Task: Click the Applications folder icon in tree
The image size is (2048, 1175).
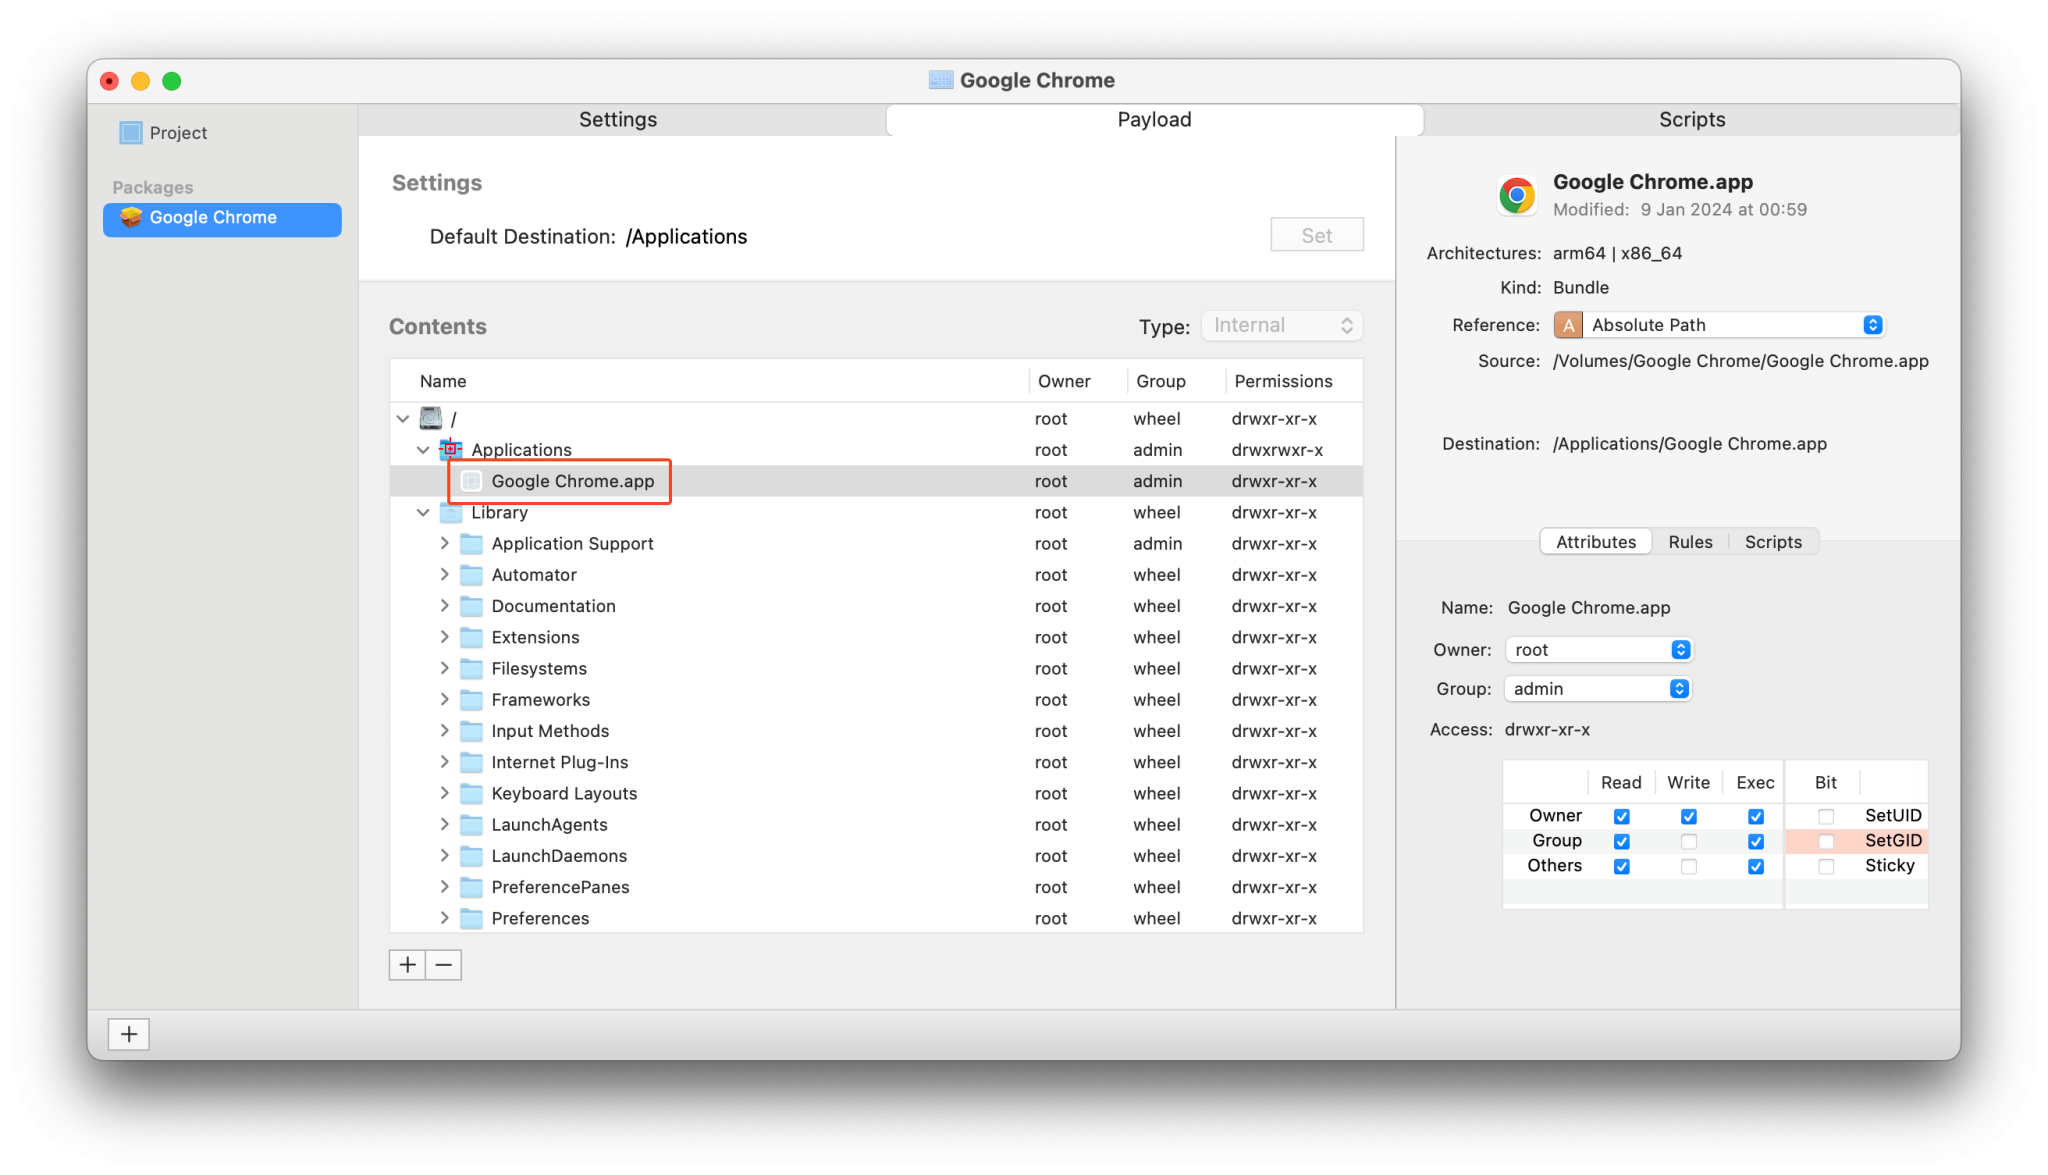Action: 451,450
